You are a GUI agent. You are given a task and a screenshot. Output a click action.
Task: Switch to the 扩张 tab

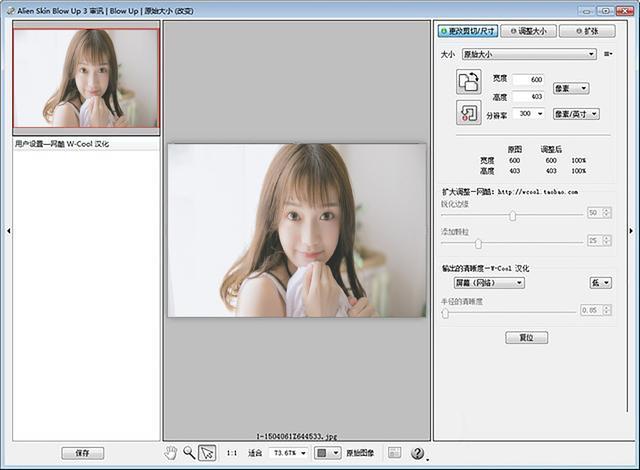[585, 31]
